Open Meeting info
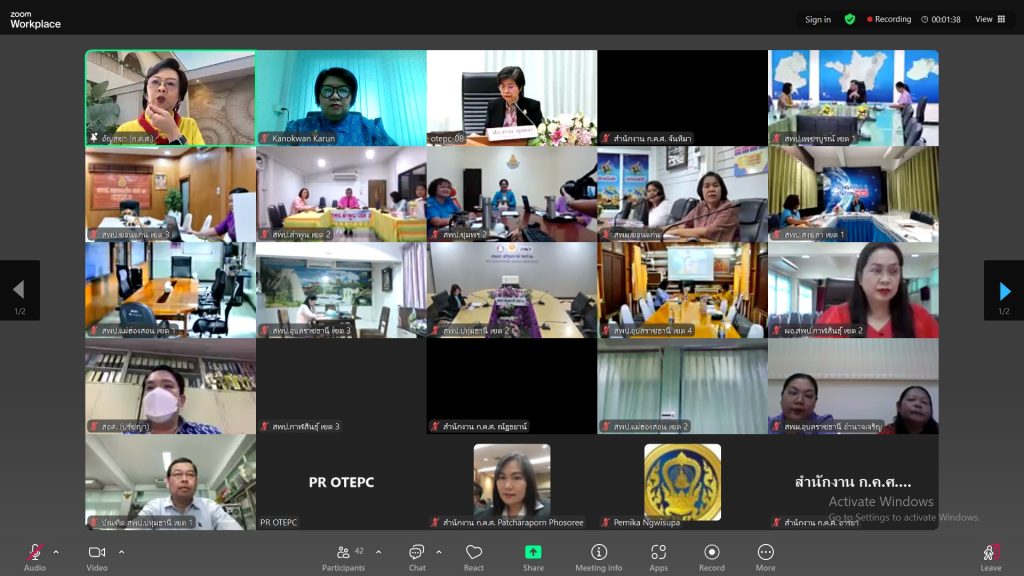 pyautogui.click(x=599, y=556)
